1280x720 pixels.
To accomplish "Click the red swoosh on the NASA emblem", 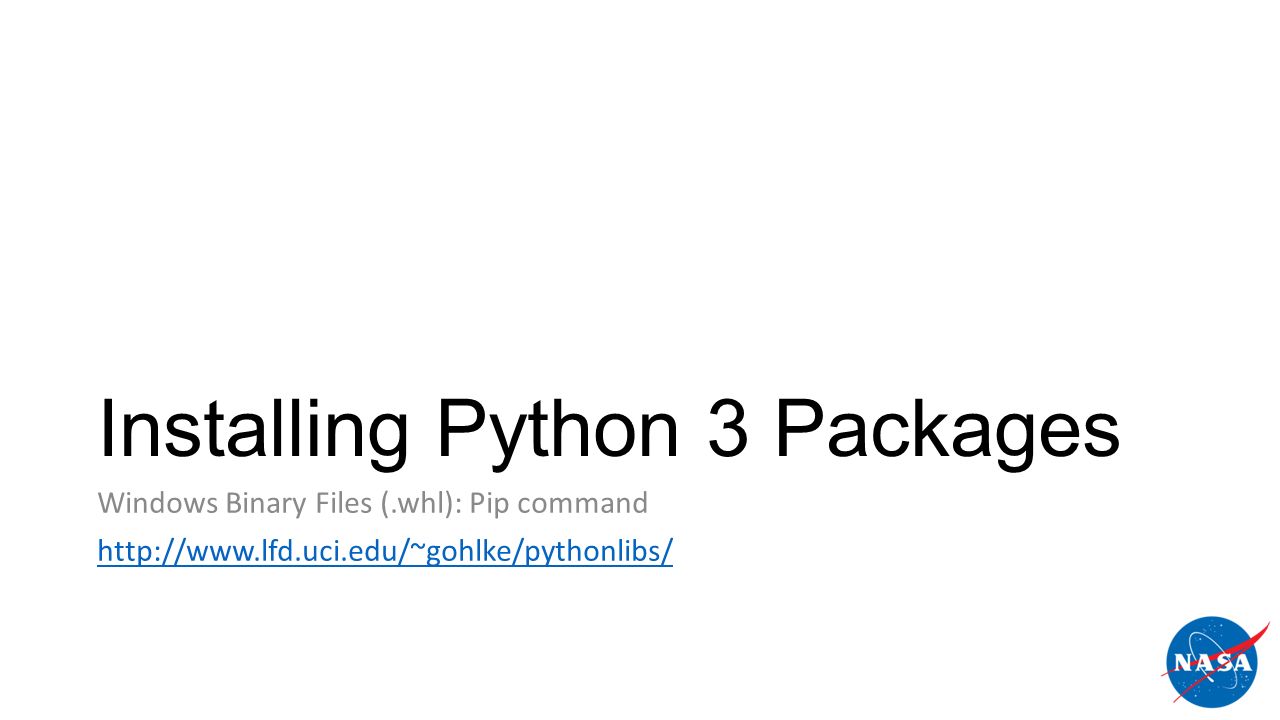I will [1241, 648].
